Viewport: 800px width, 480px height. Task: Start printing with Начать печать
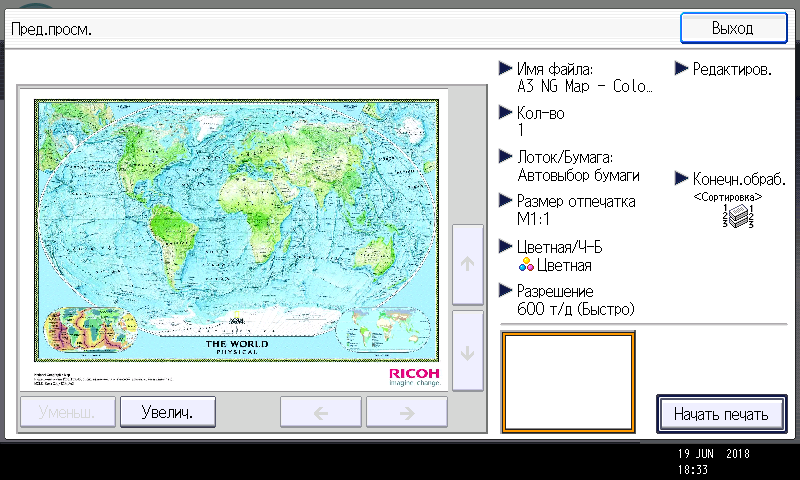pyautogui.click(x=721, y=414)
